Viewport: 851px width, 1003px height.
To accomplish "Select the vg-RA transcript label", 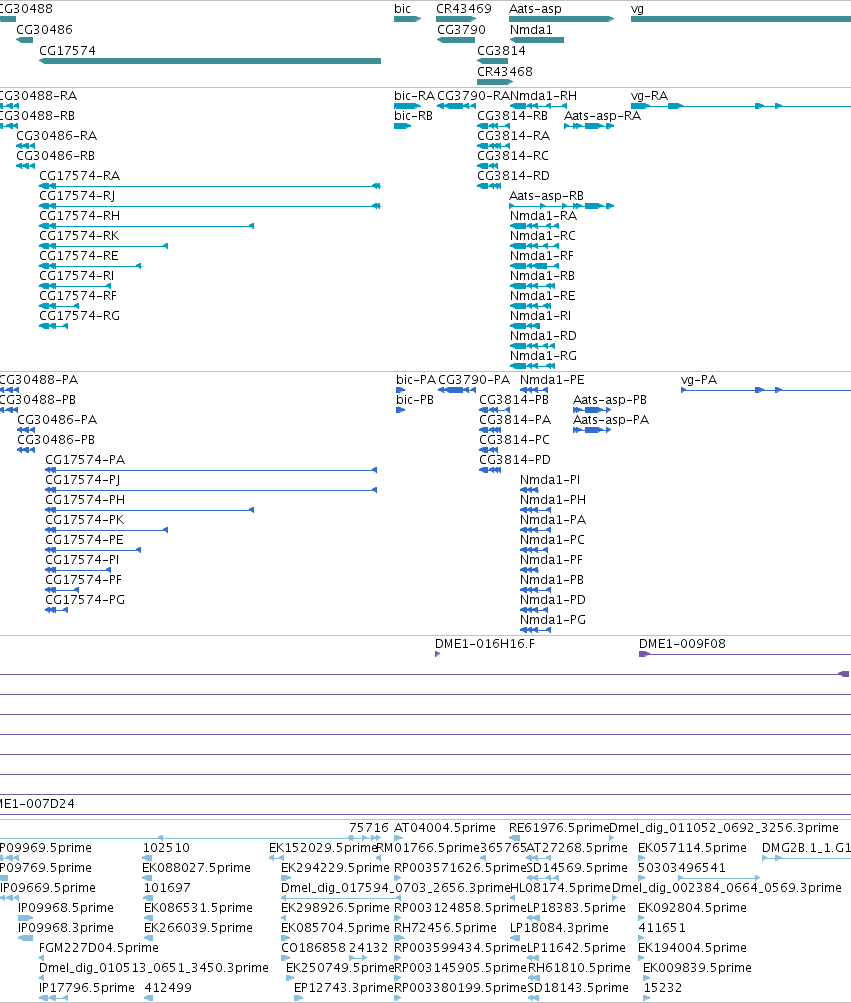I will [649, 96].
